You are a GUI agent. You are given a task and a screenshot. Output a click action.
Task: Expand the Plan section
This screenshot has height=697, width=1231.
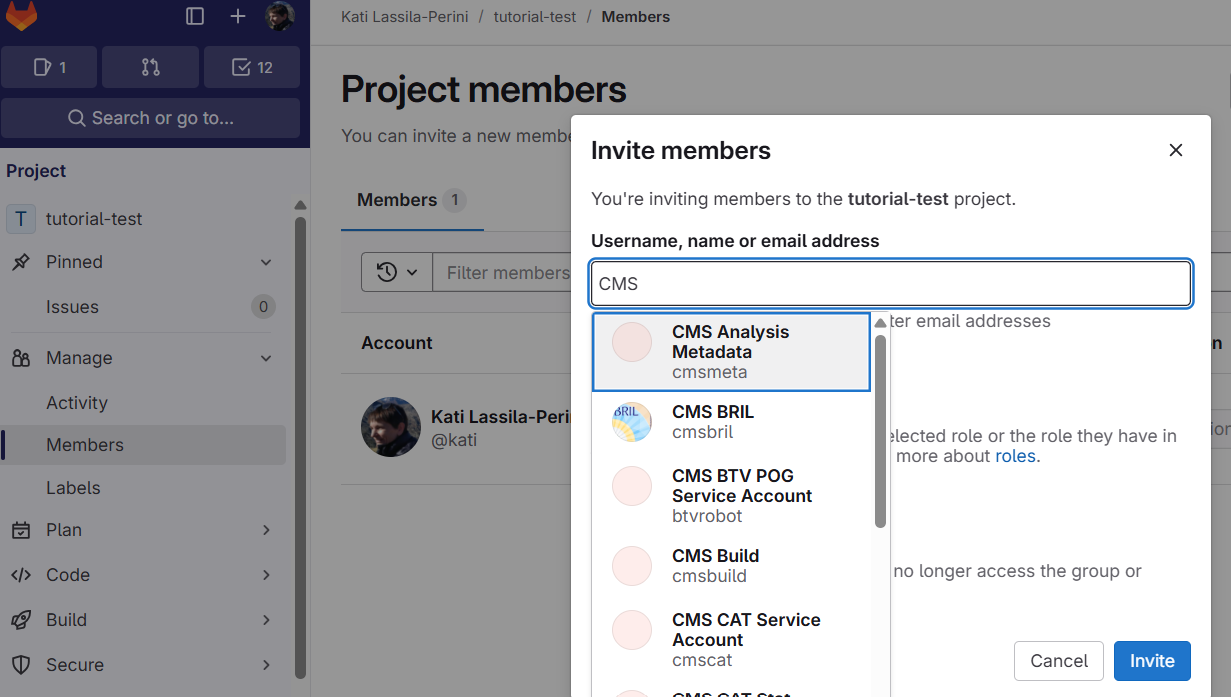click(266, 530)
